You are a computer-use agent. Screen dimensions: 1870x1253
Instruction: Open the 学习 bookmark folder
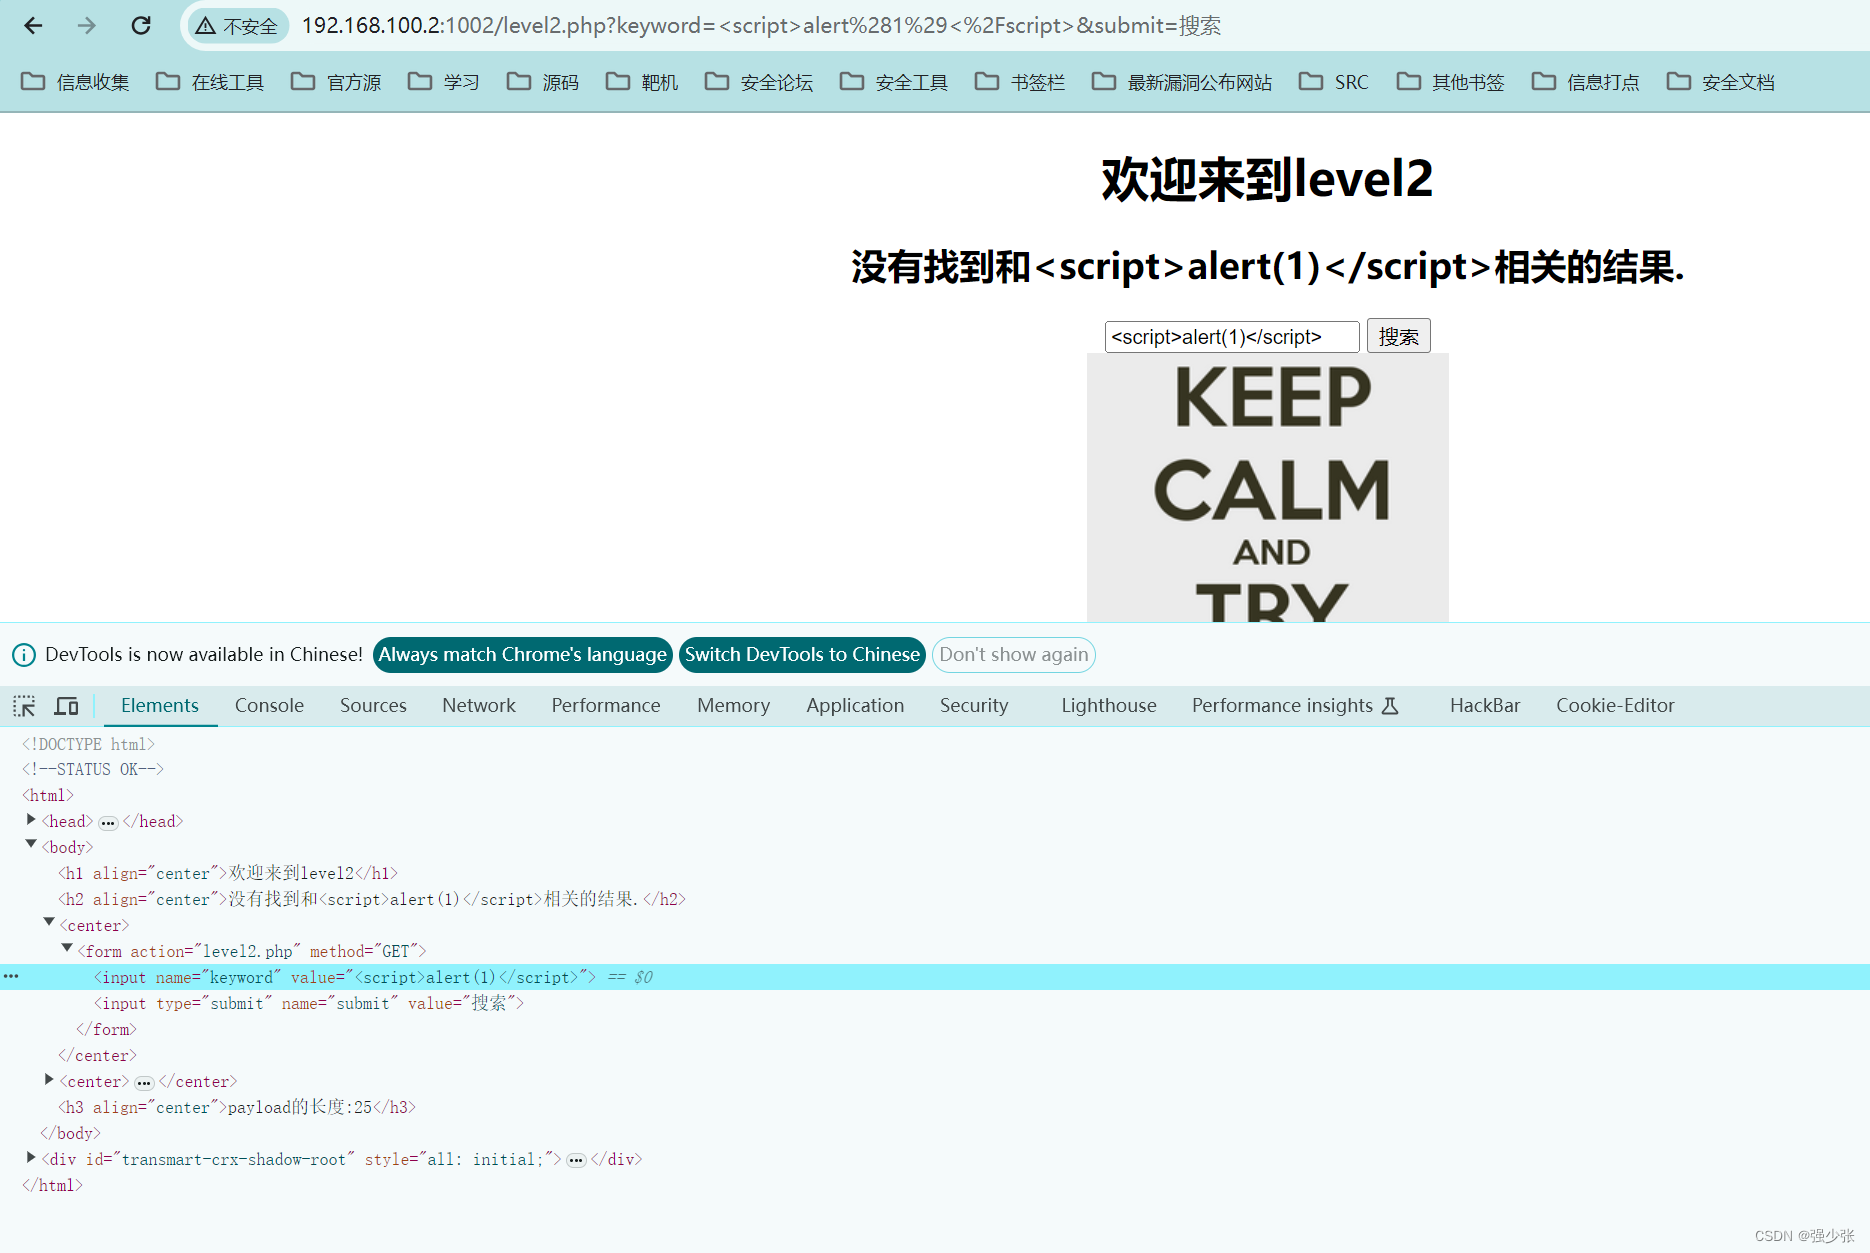click(x=443, y=82)
